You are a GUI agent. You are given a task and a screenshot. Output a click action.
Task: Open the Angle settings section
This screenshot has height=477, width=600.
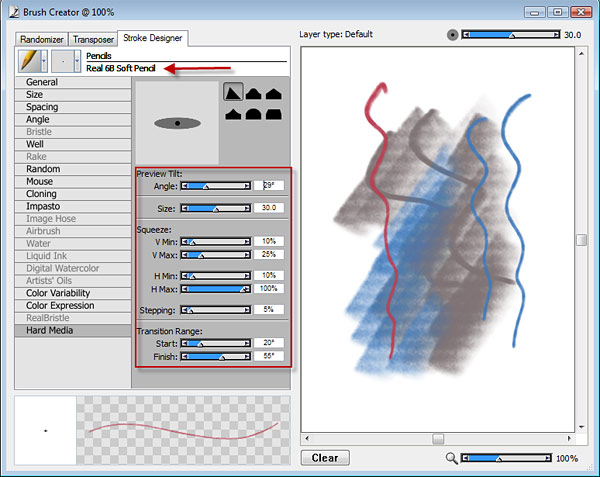coord(73,119)
